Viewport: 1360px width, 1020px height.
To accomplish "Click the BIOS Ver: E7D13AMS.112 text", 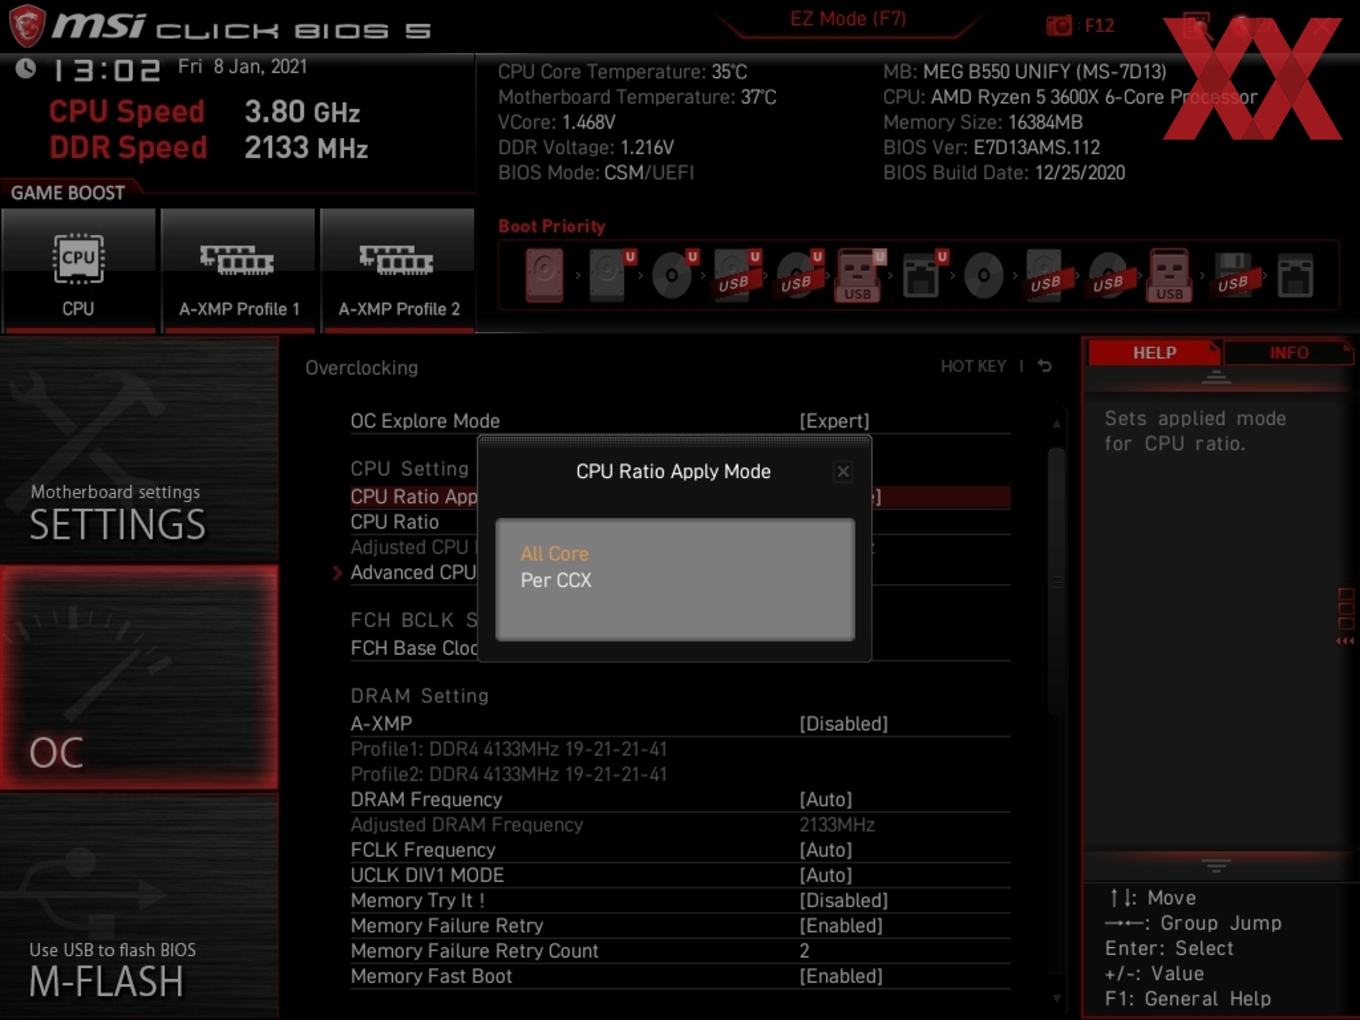I will click(x=991, y=147).
